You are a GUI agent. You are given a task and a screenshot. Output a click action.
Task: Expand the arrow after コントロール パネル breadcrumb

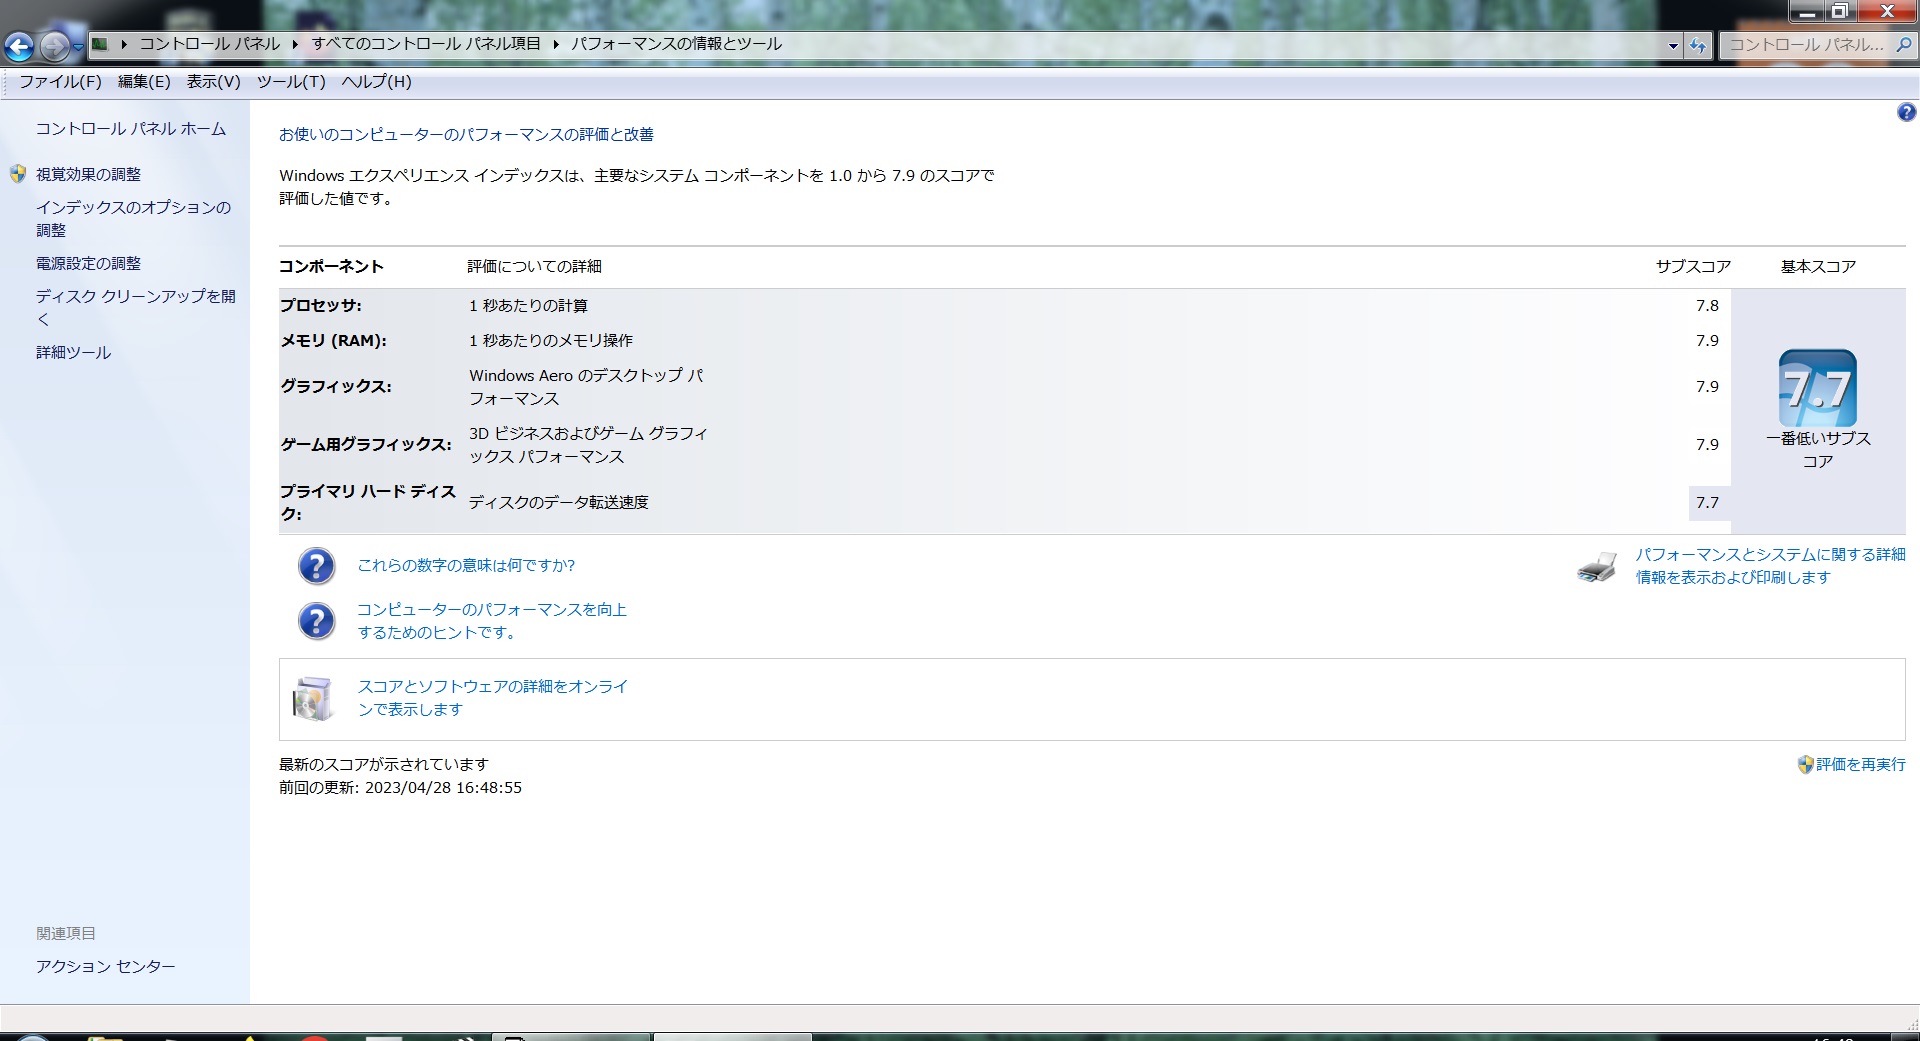point(296,44)
